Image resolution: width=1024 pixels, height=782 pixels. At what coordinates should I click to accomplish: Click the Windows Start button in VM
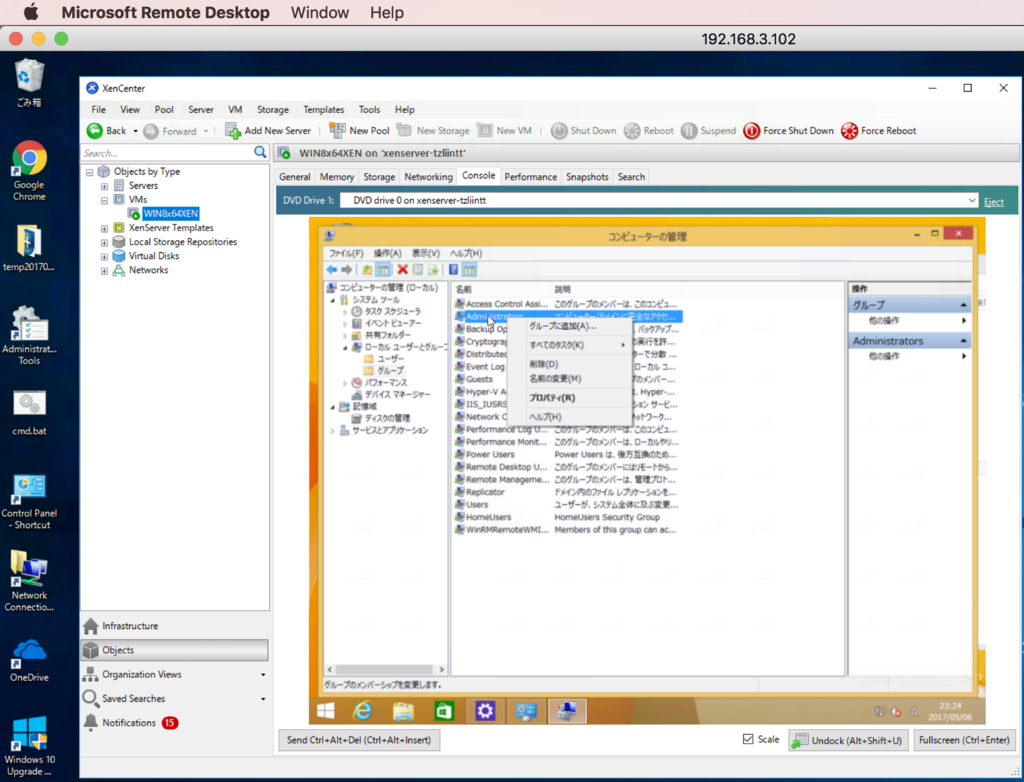[325, 710]
